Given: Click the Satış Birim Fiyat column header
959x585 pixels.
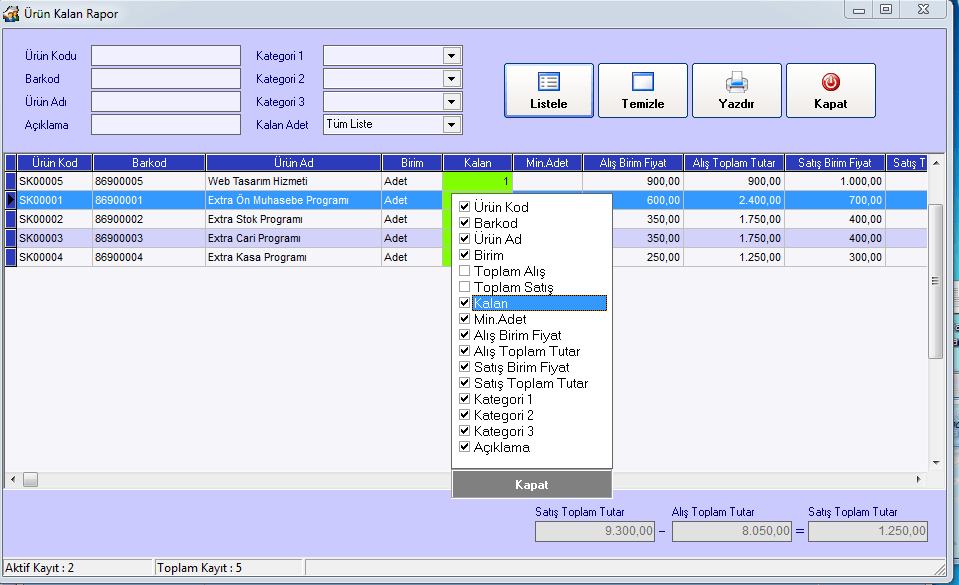Looking at the screenshot, I should 835,163.
